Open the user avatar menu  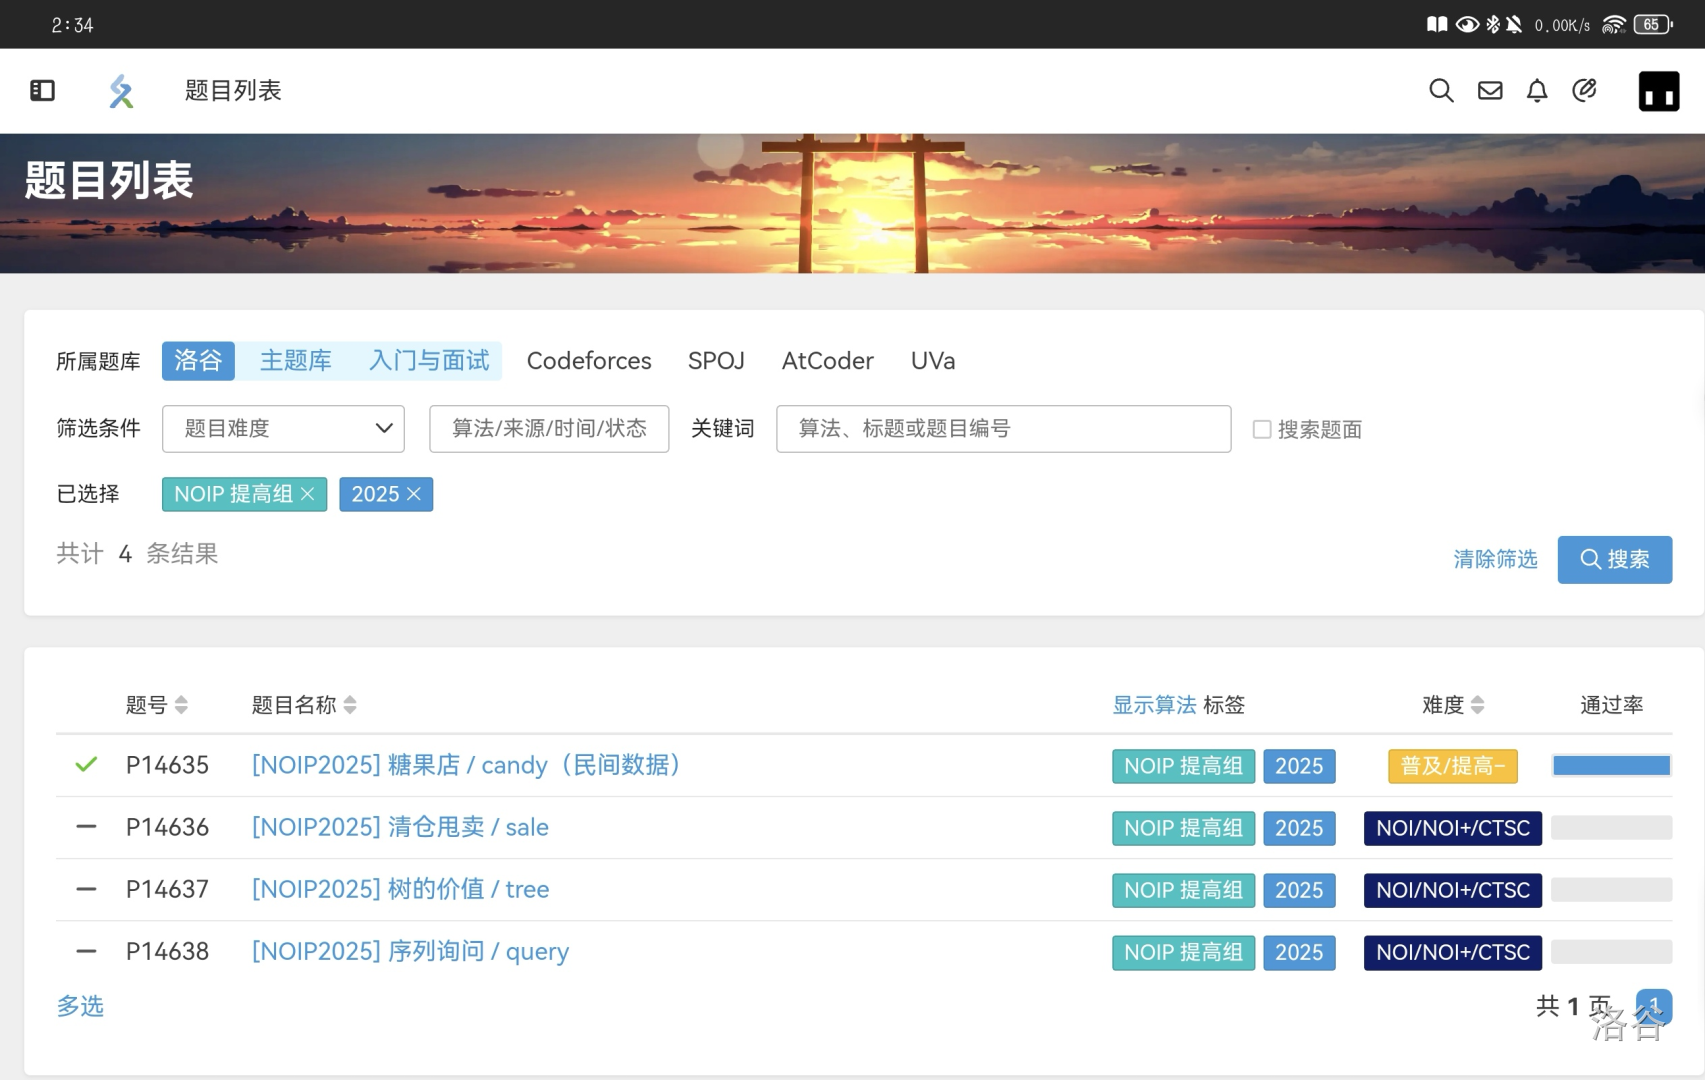click(x=1658, y=91)
